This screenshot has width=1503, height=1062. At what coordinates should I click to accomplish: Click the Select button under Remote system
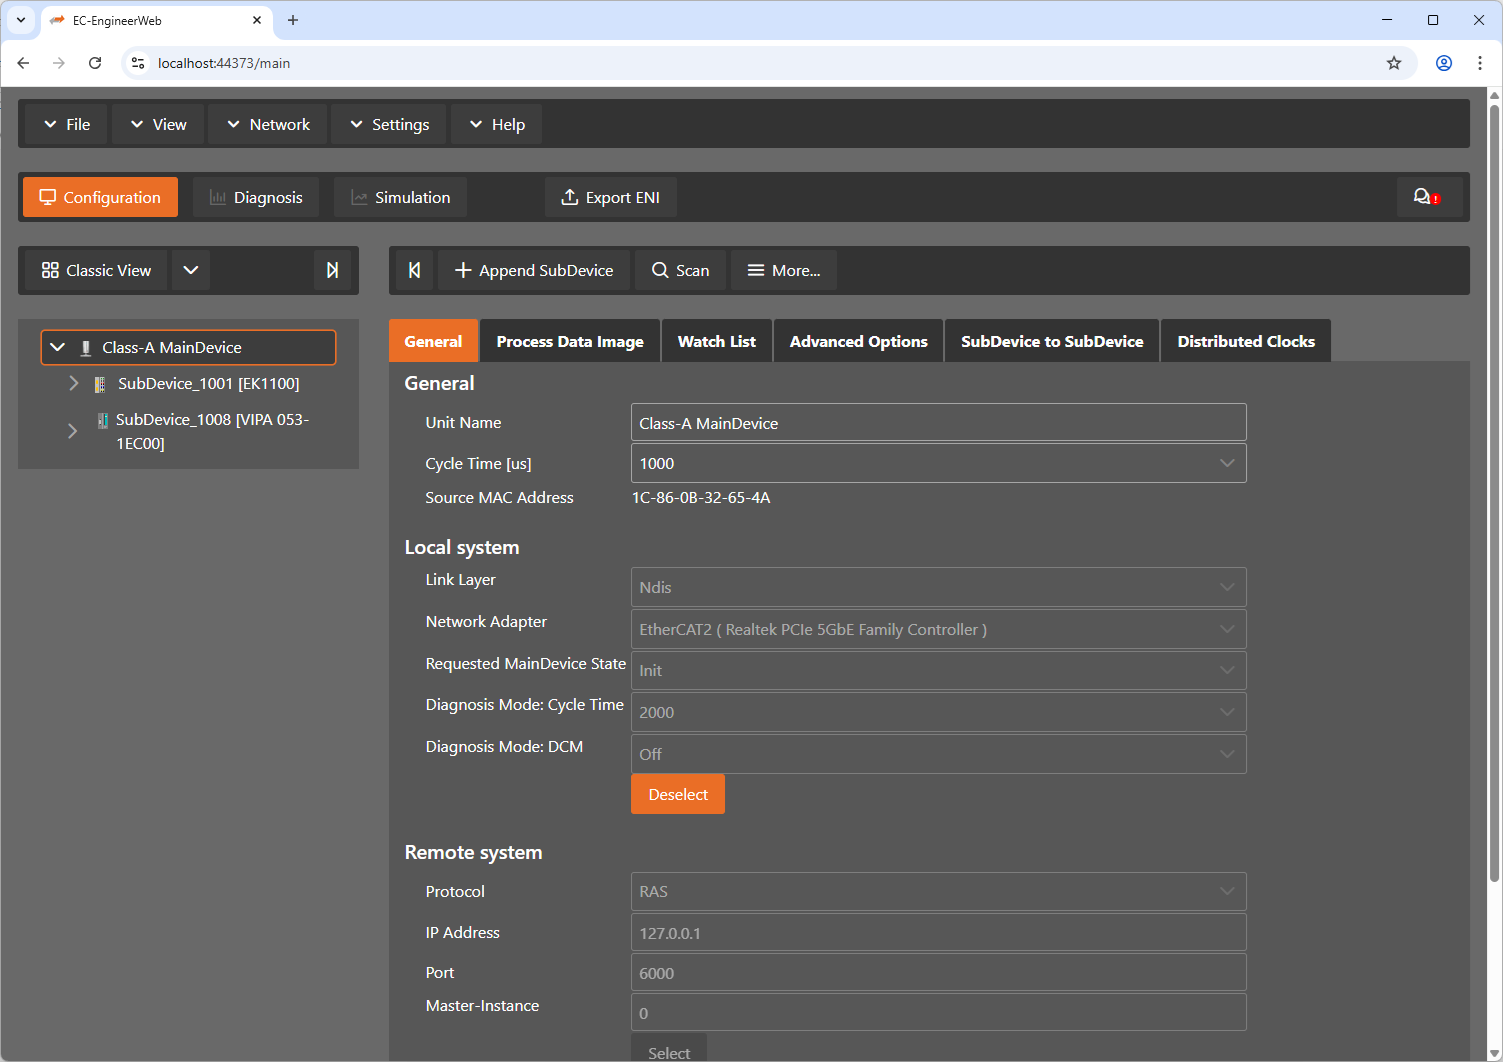point(669,1048)
